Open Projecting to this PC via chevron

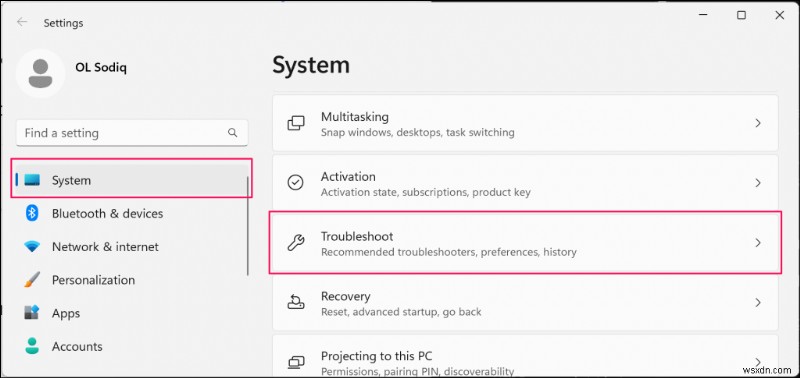pos(758,362)
